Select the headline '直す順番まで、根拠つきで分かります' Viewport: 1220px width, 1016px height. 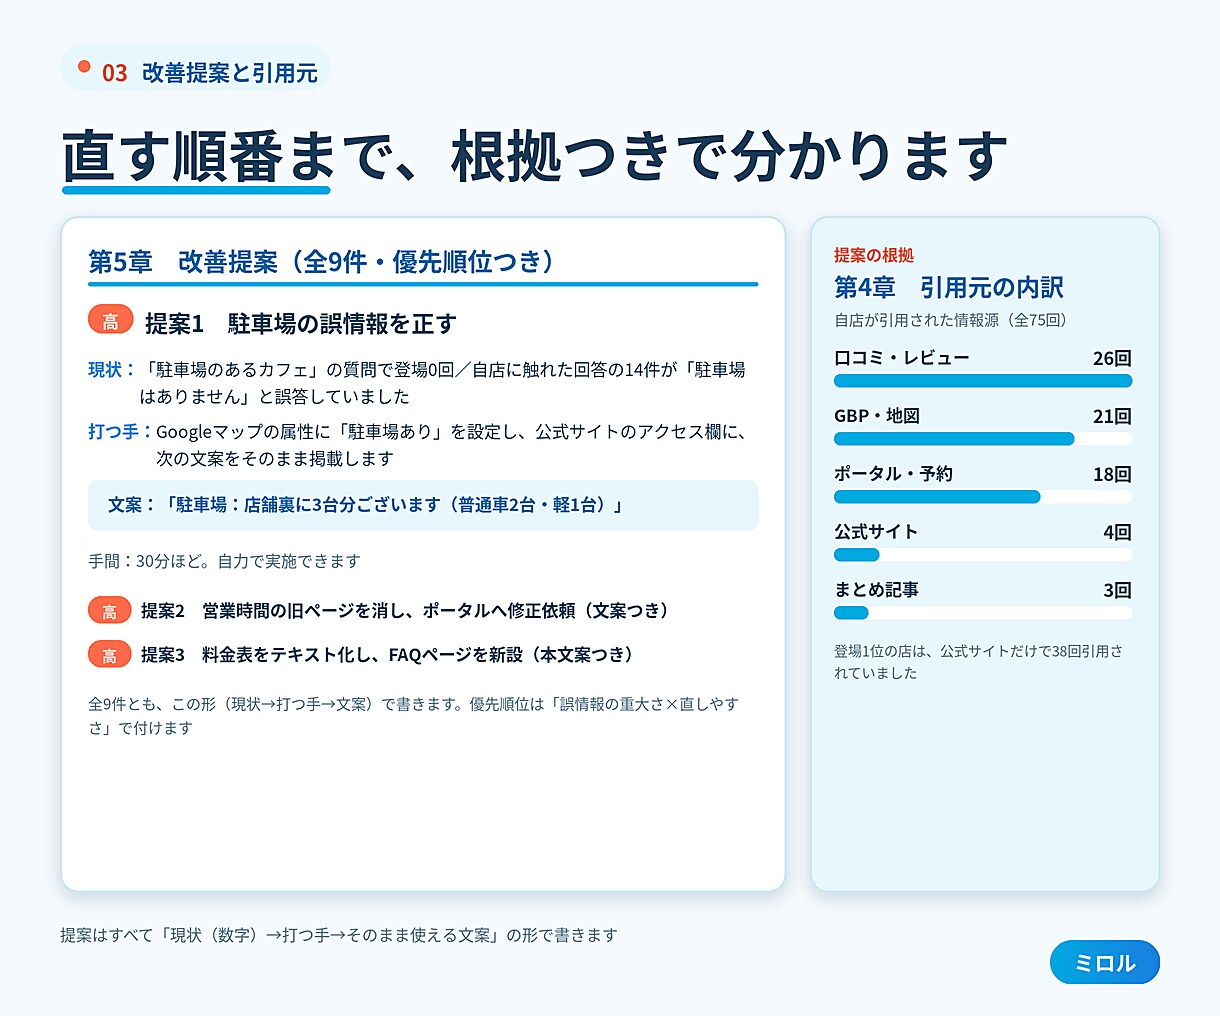[x=535, y=157]
